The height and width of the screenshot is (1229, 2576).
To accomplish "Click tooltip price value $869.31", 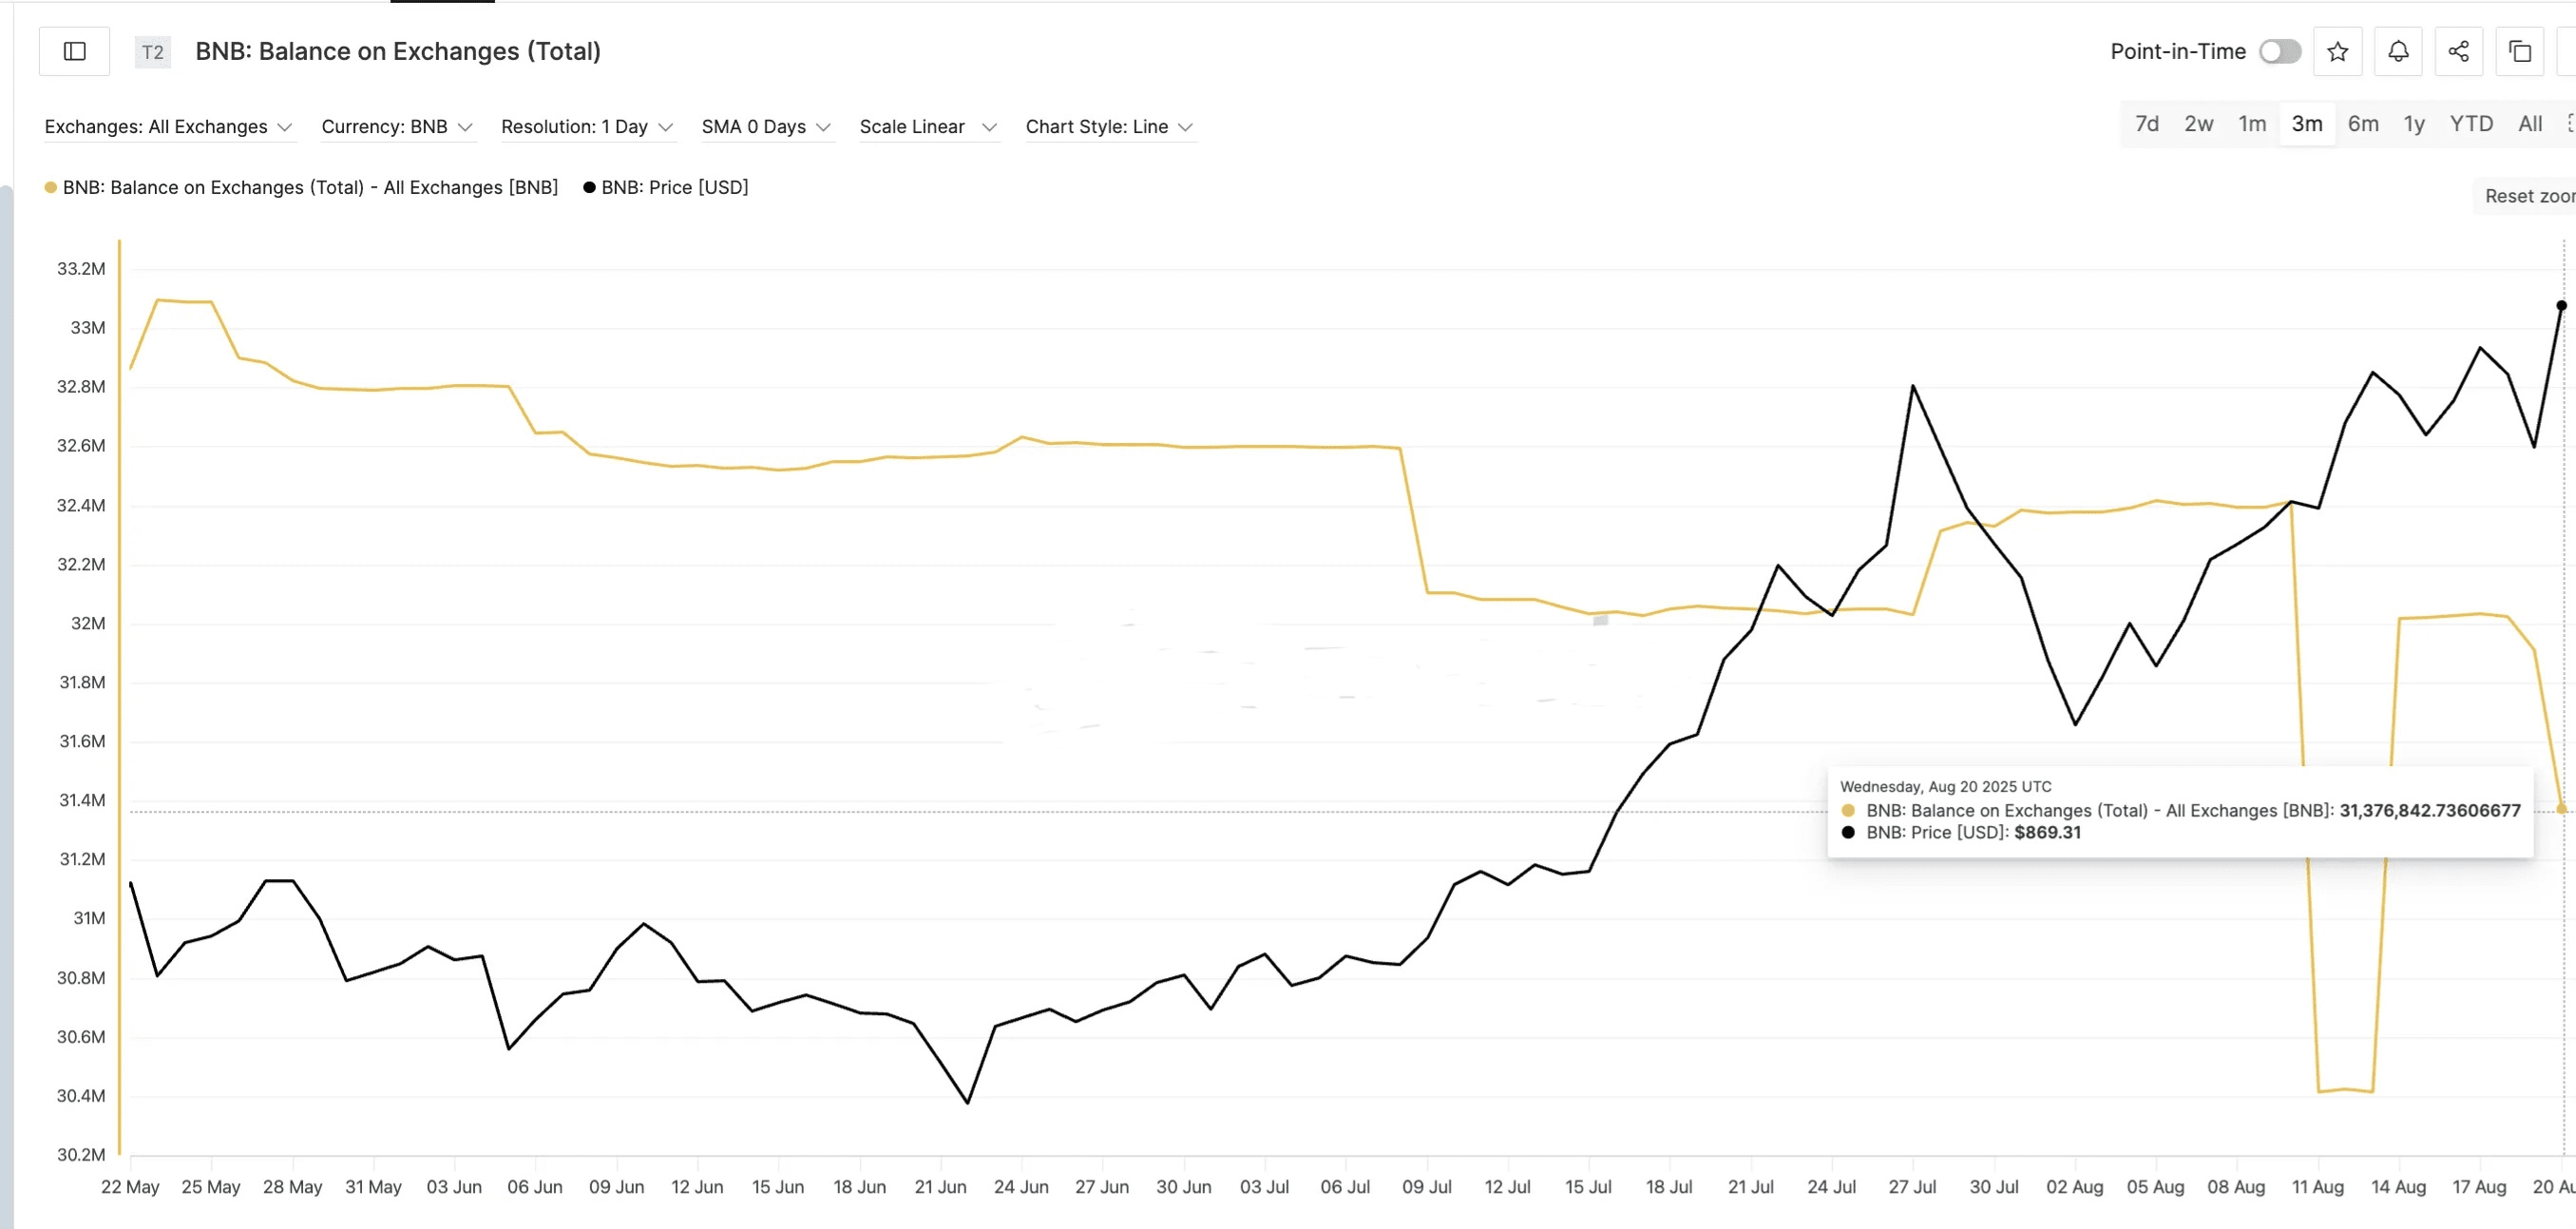I will tap(2047, 832).
